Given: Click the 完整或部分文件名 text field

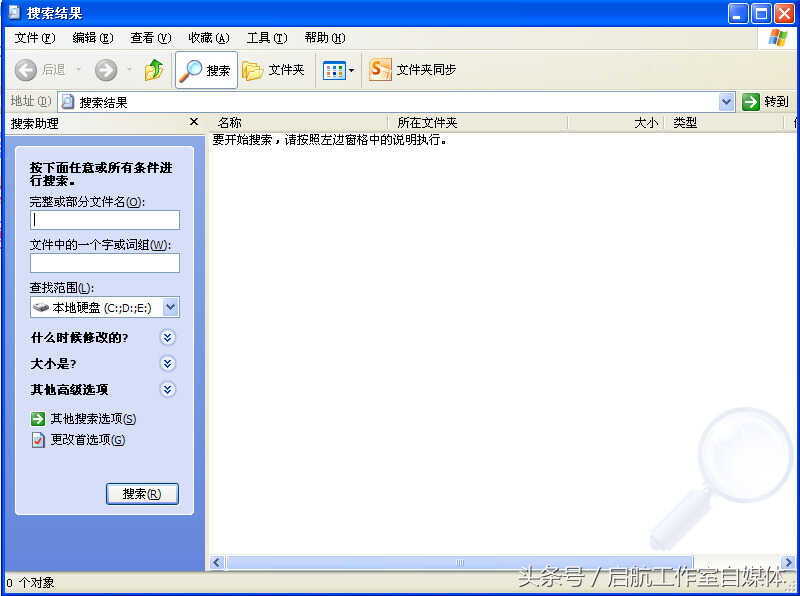Looking at the screenshot, I should tap(105, 220).
